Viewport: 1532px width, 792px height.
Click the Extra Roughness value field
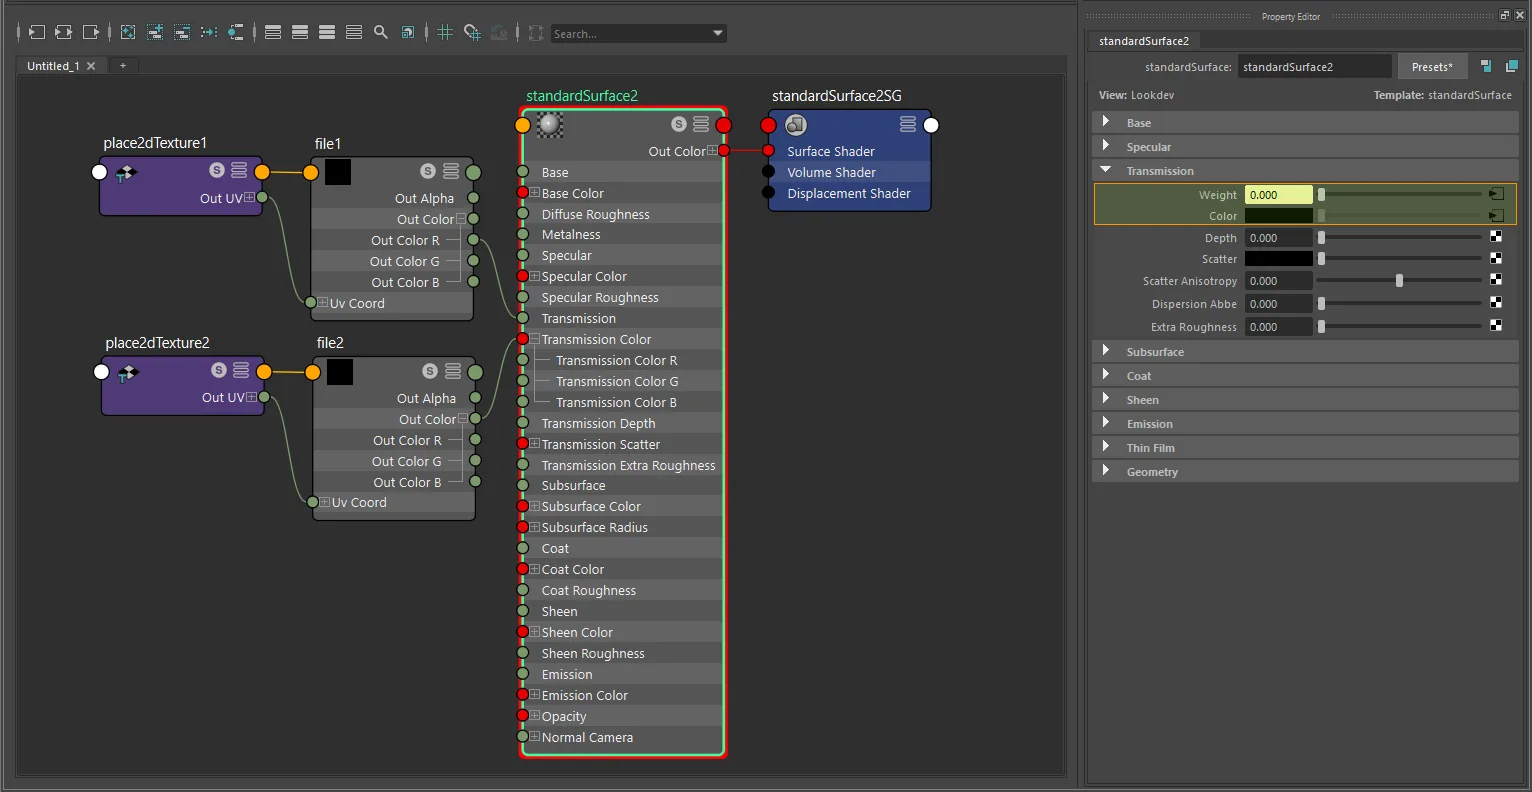click(1278, 327)
